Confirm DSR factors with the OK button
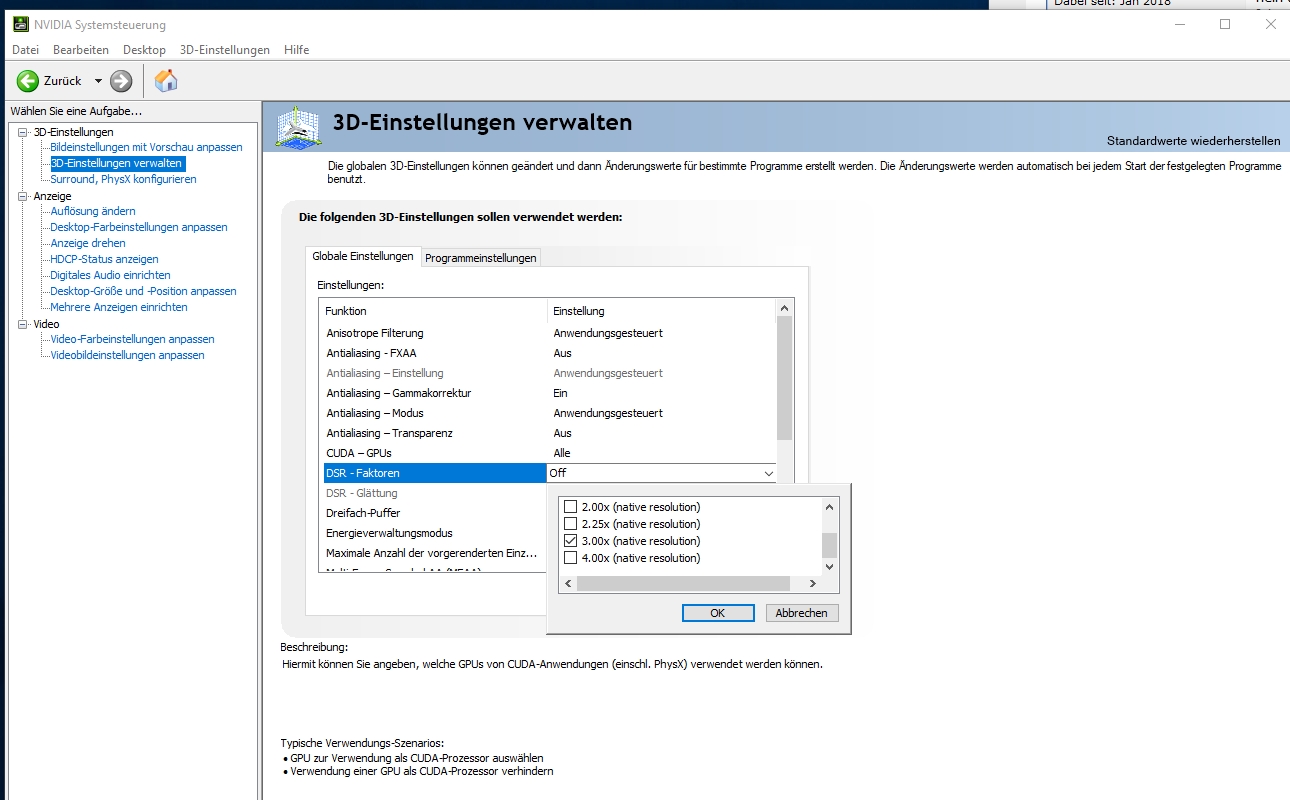1290x800 pixels. click(x=718, y=613)
